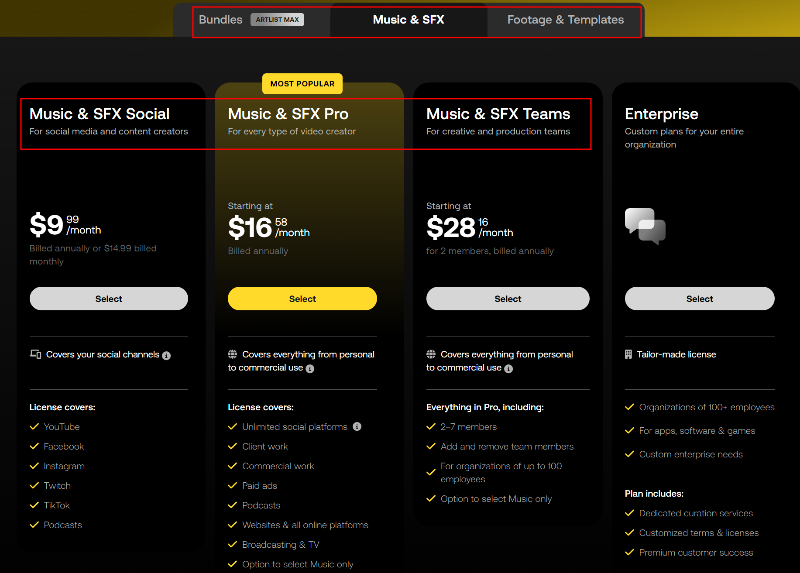Image resolution: width=800 pixels, height=573 pixels.
Task: Click Organizations of 100+ employees item
Action: [707, 407]
